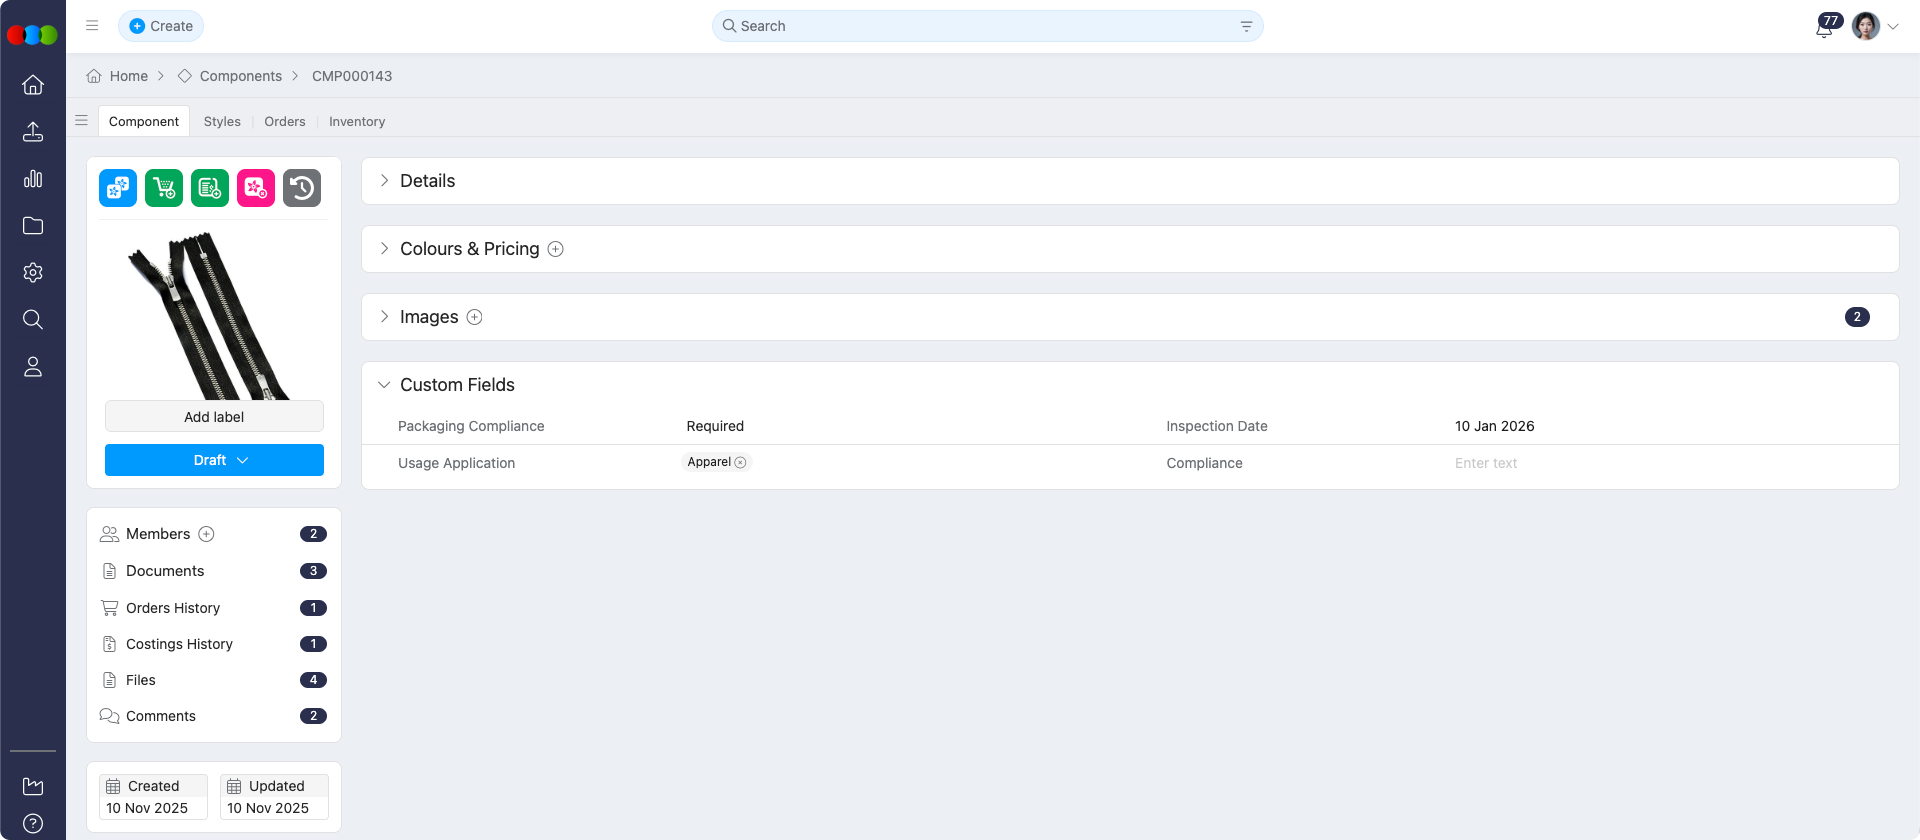Image resolution: width=1920 pixels, height=840 pixels.
Task: Remove the Apparel tag
Action: (741, 462)
